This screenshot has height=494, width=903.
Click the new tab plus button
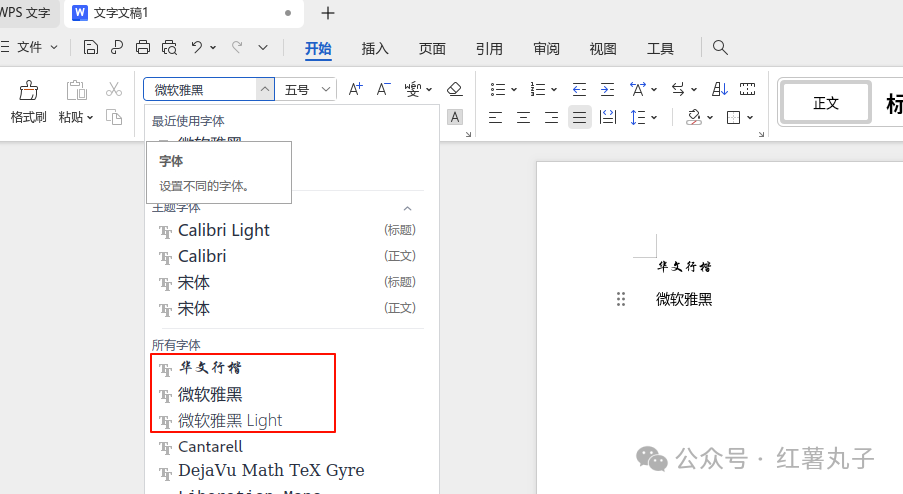(328, 13)
